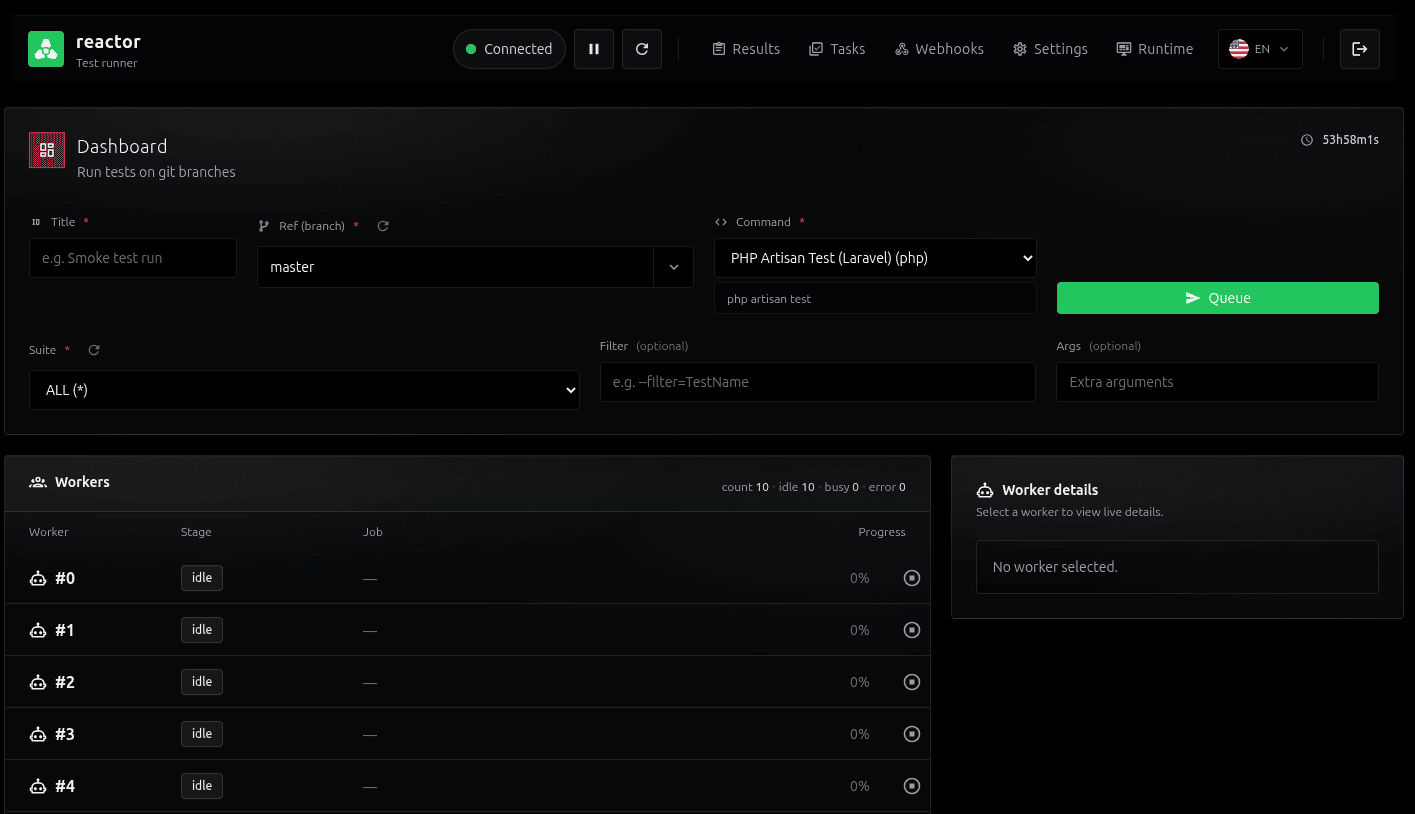
Task: Click the Stage column header
Action: (x=196, y=532)
